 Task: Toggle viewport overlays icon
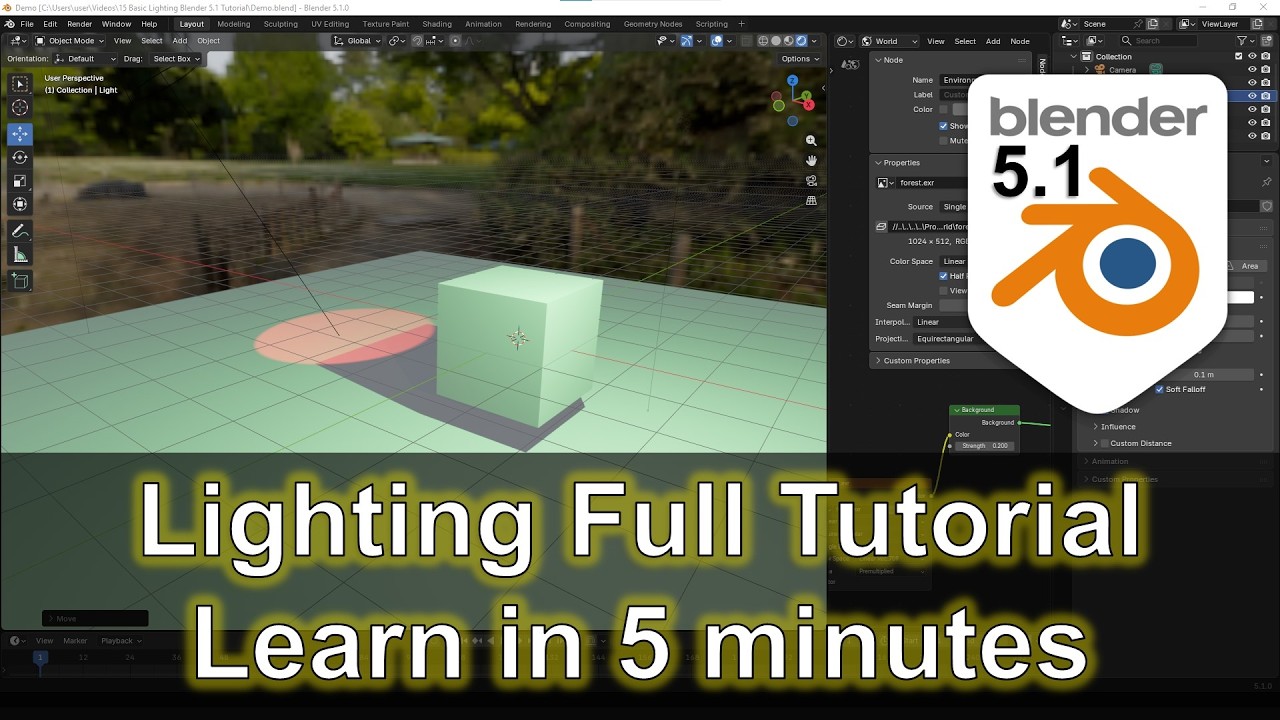pos(717,41)
